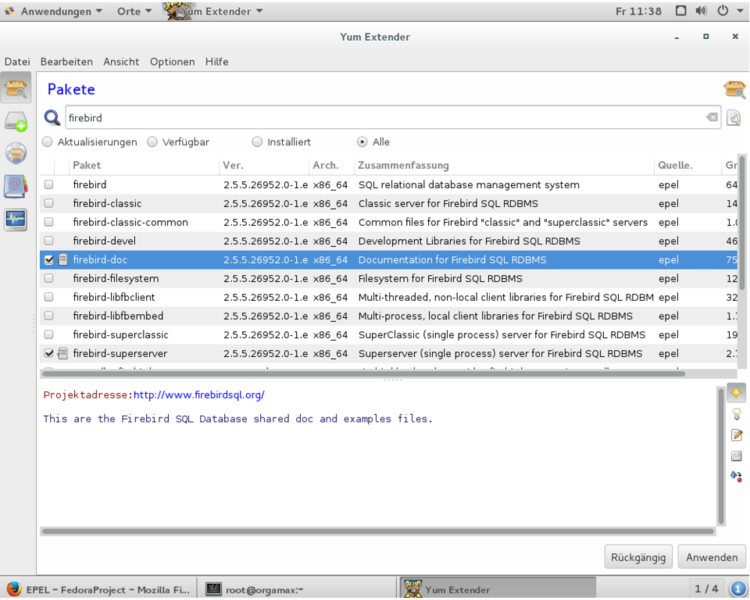The width and height of the screenshot is (750, 600).
Task: Uncheck the firebird-doc checkbox
Action: [49, 260]
